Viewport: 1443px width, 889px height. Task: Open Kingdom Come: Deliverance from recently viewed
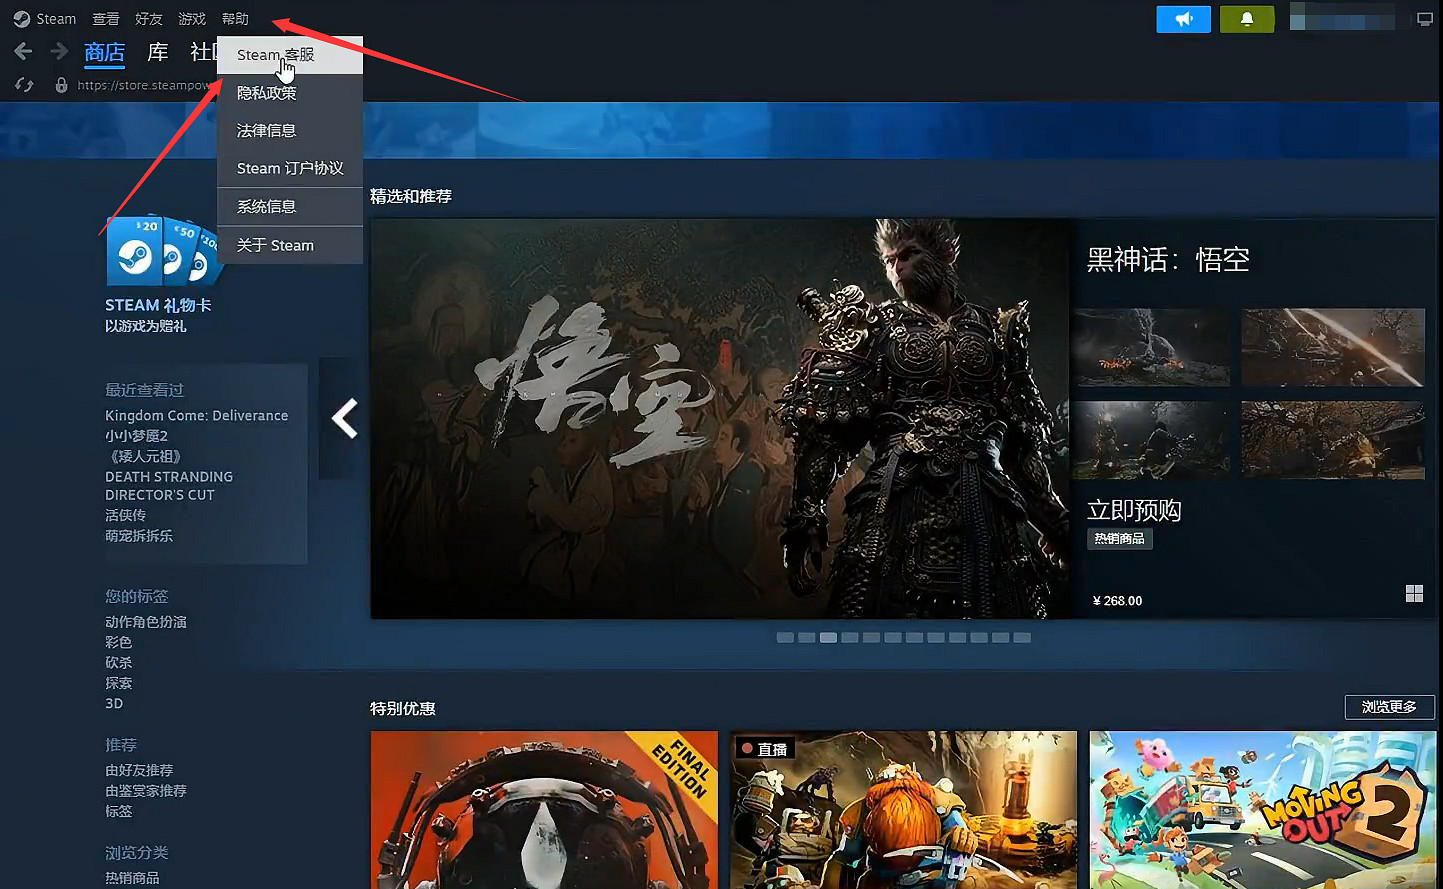pos(196,415)
